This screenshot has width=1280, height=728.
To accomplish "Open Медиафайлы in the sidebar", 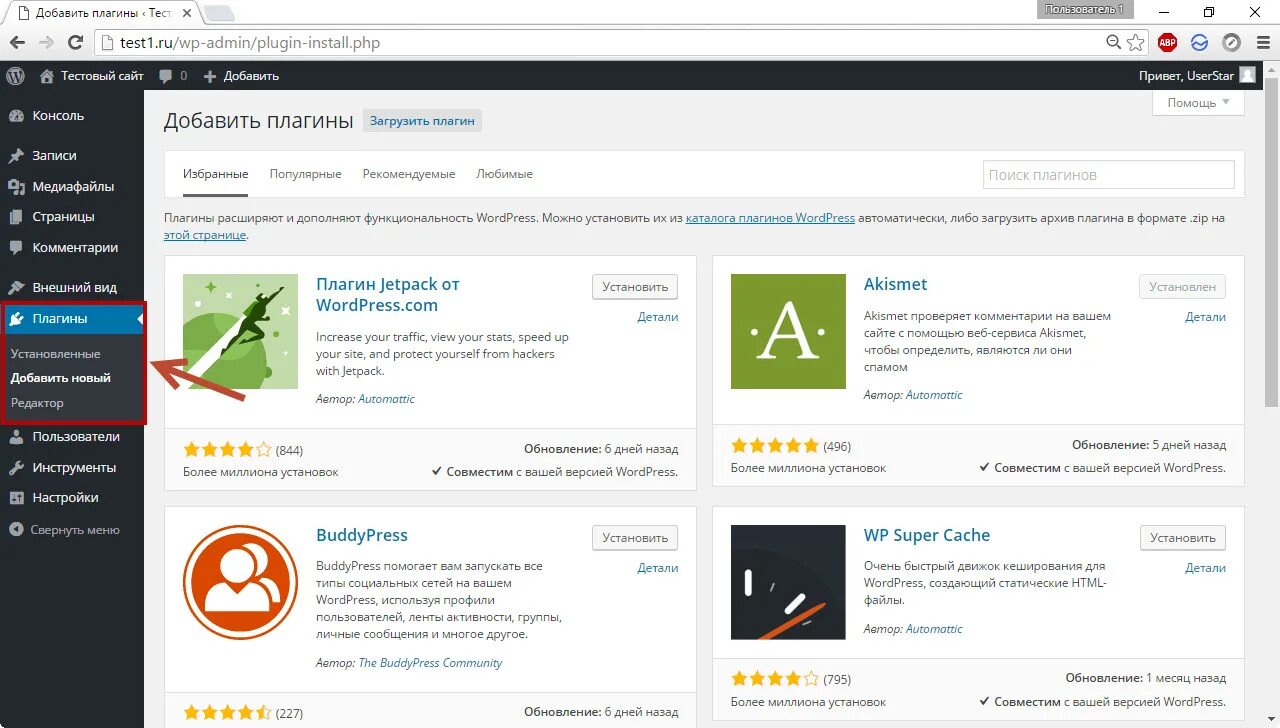I will click(x=72, y=186).
